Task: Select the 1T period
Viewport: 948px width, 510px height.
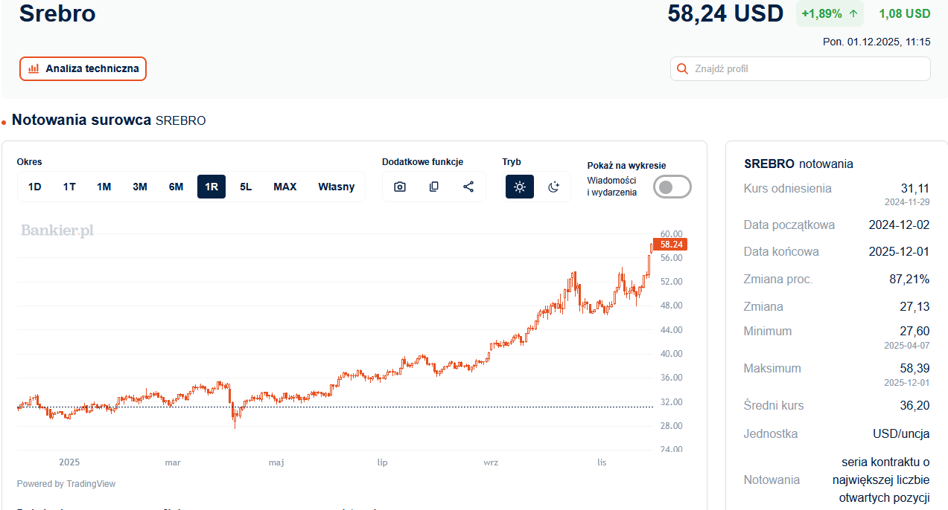Action: [69, 187]
